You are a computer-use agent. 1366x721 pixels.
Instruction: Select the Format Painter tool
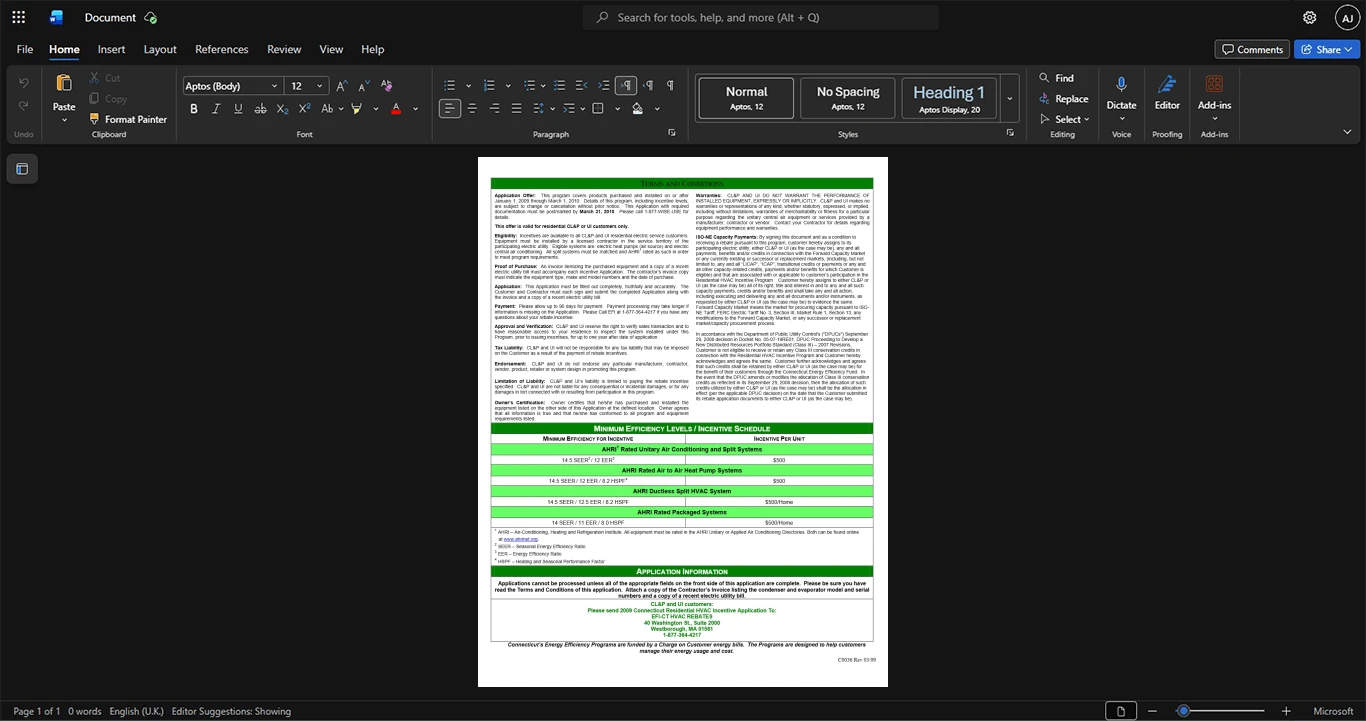[x=127, y=119]
